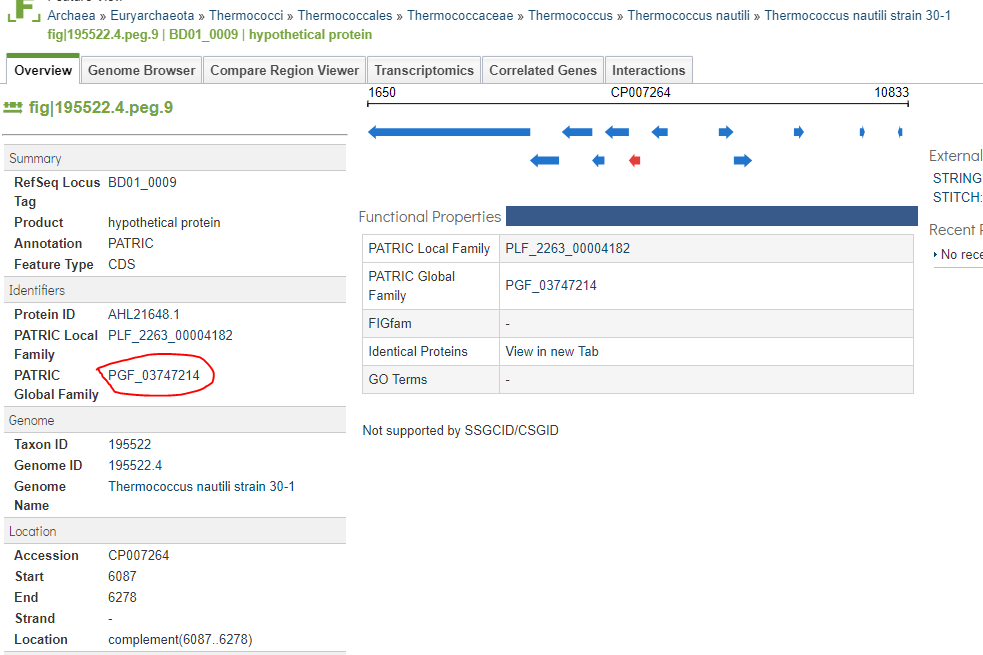Click the 10833 end coordinate label

click(x=891, y=92)
